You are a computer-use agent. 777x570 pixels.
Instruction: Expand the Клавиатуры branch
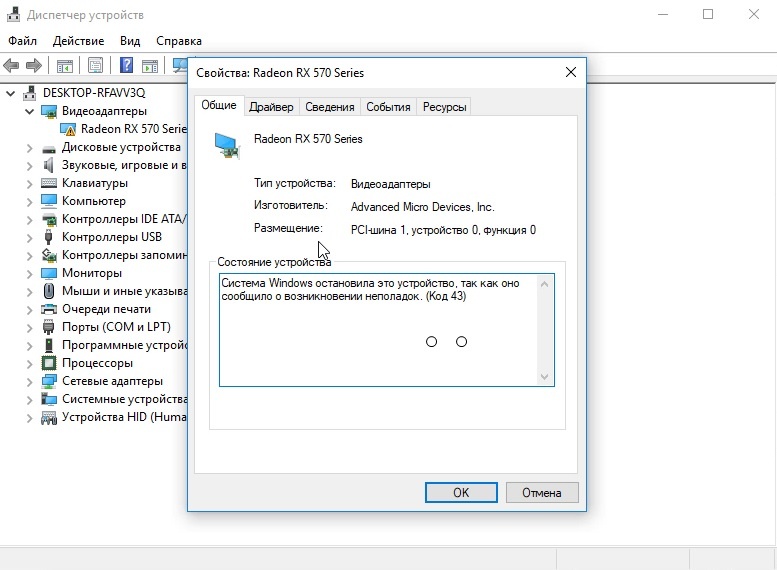click(30, 184)
